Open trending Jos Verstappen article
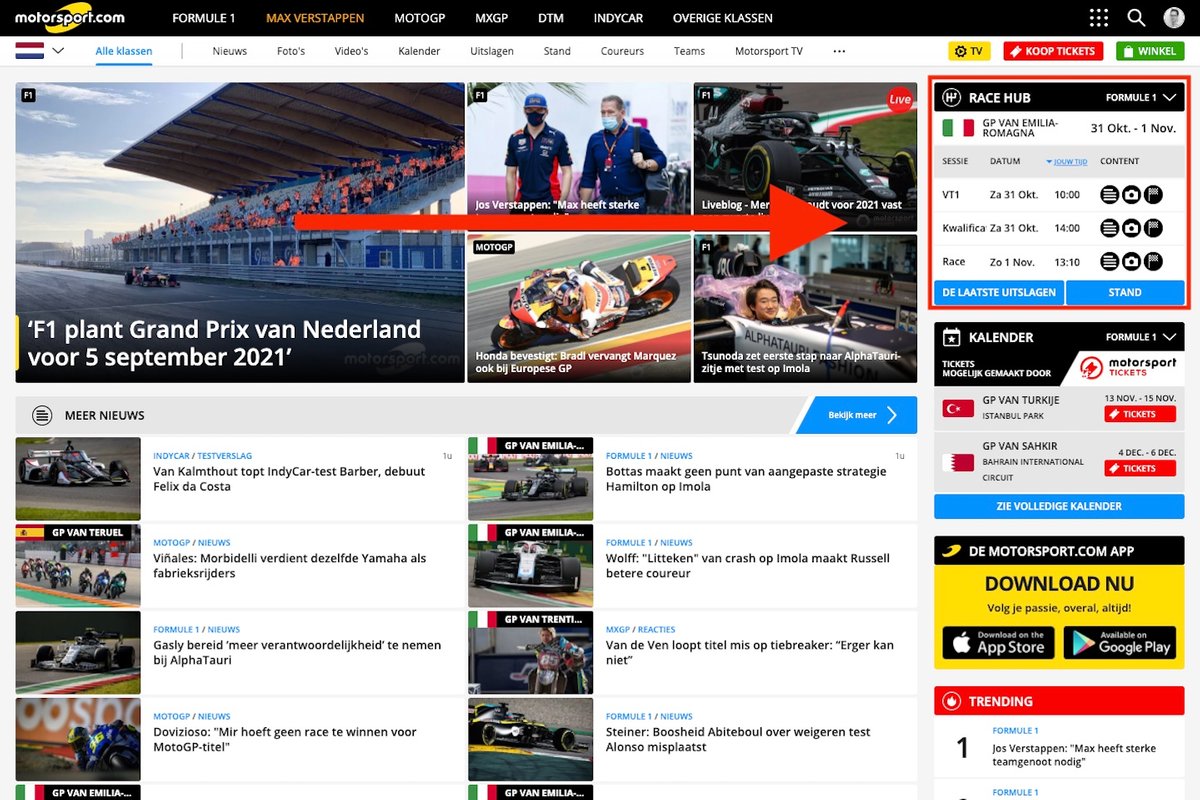Viewport: 1200px width, 800px height. (1073, 755)
